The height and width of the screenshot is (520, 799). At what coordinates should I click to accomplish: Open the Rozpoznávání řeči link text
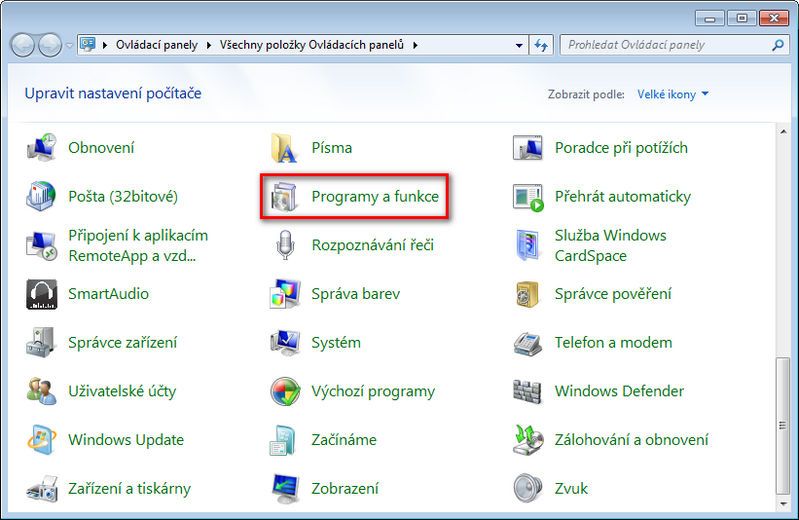click(372, 245)
